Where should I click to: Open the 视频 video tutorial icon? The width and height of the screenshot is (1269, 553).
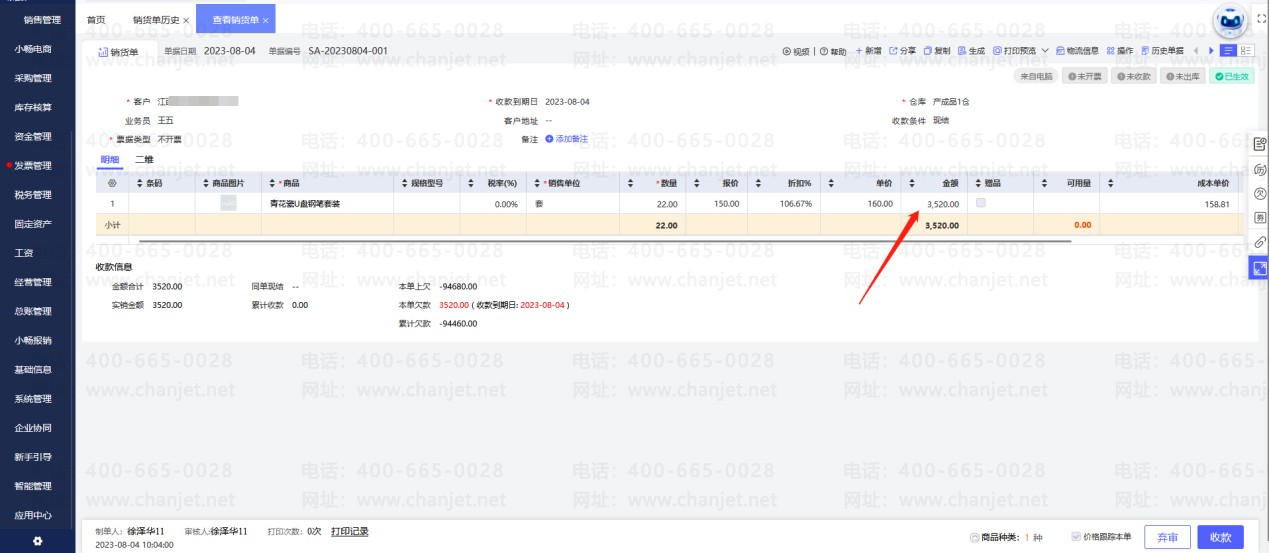[x=787, y=51]
